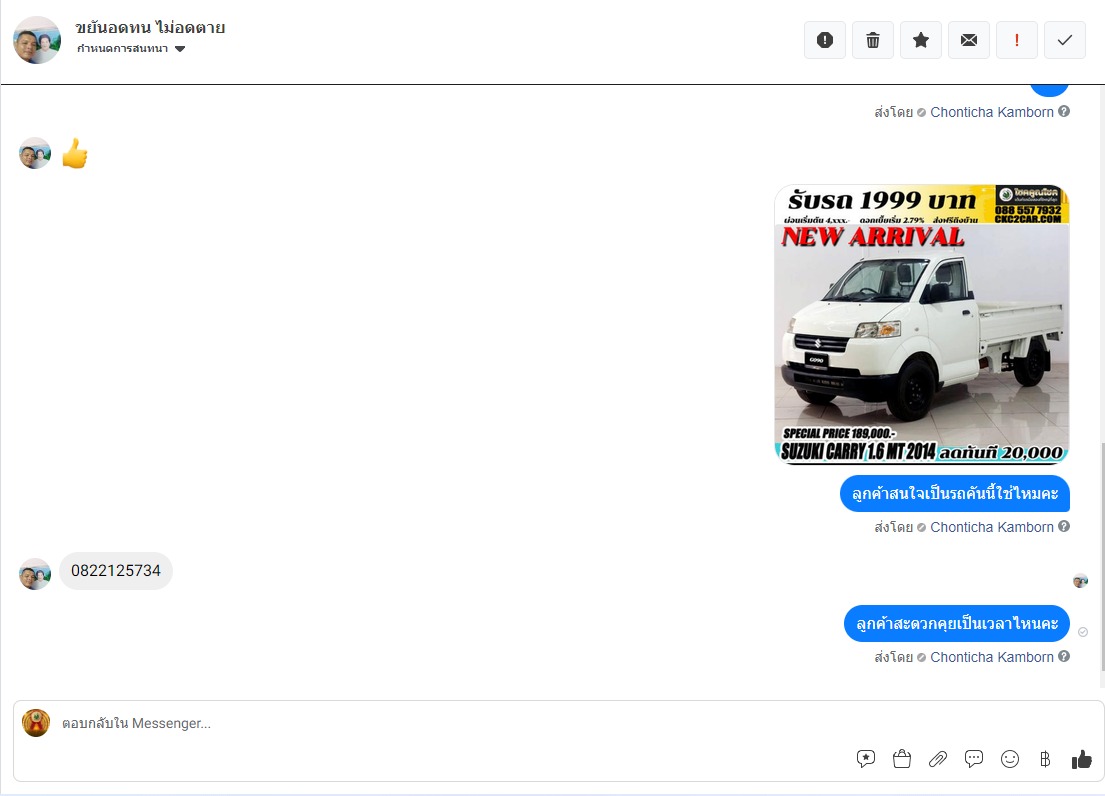Click help icon beside top Chonticha Kamborn
The width and height of the screenshot is (1105, 796).
[1064, 111]
